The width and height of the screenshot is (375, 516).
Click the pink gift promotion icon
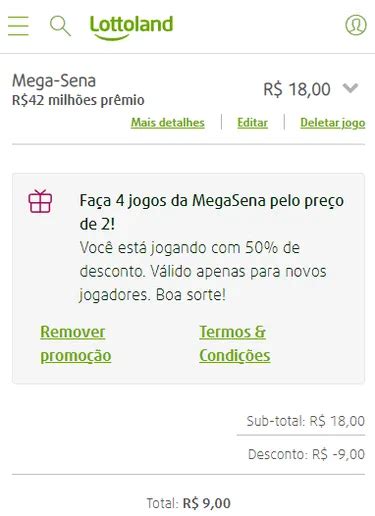(x=40, y=201)
